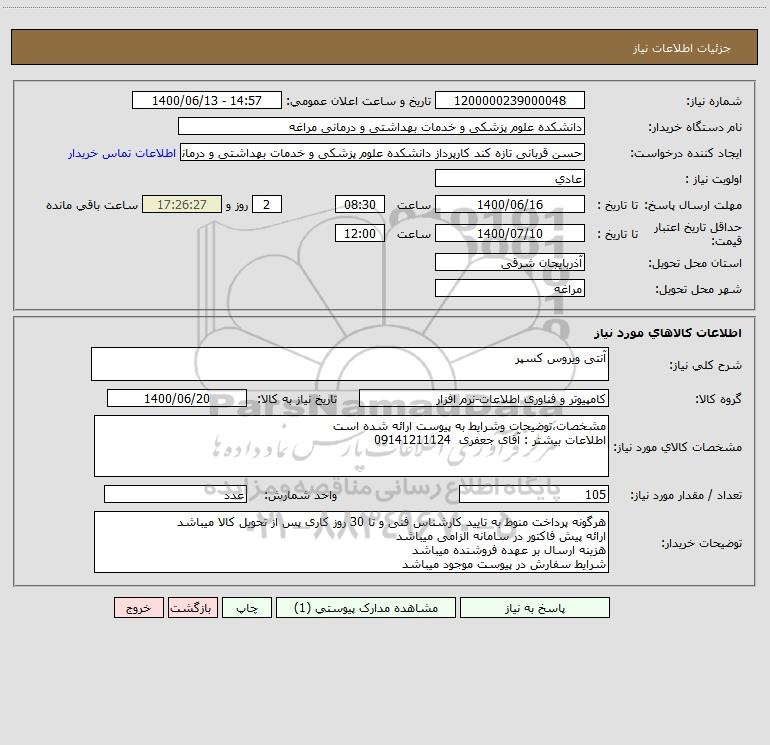The height and width of the screenshot is (745, 770).
Task: Click the request creator name field
Action: pyautogui.click(x=383, y=153)
